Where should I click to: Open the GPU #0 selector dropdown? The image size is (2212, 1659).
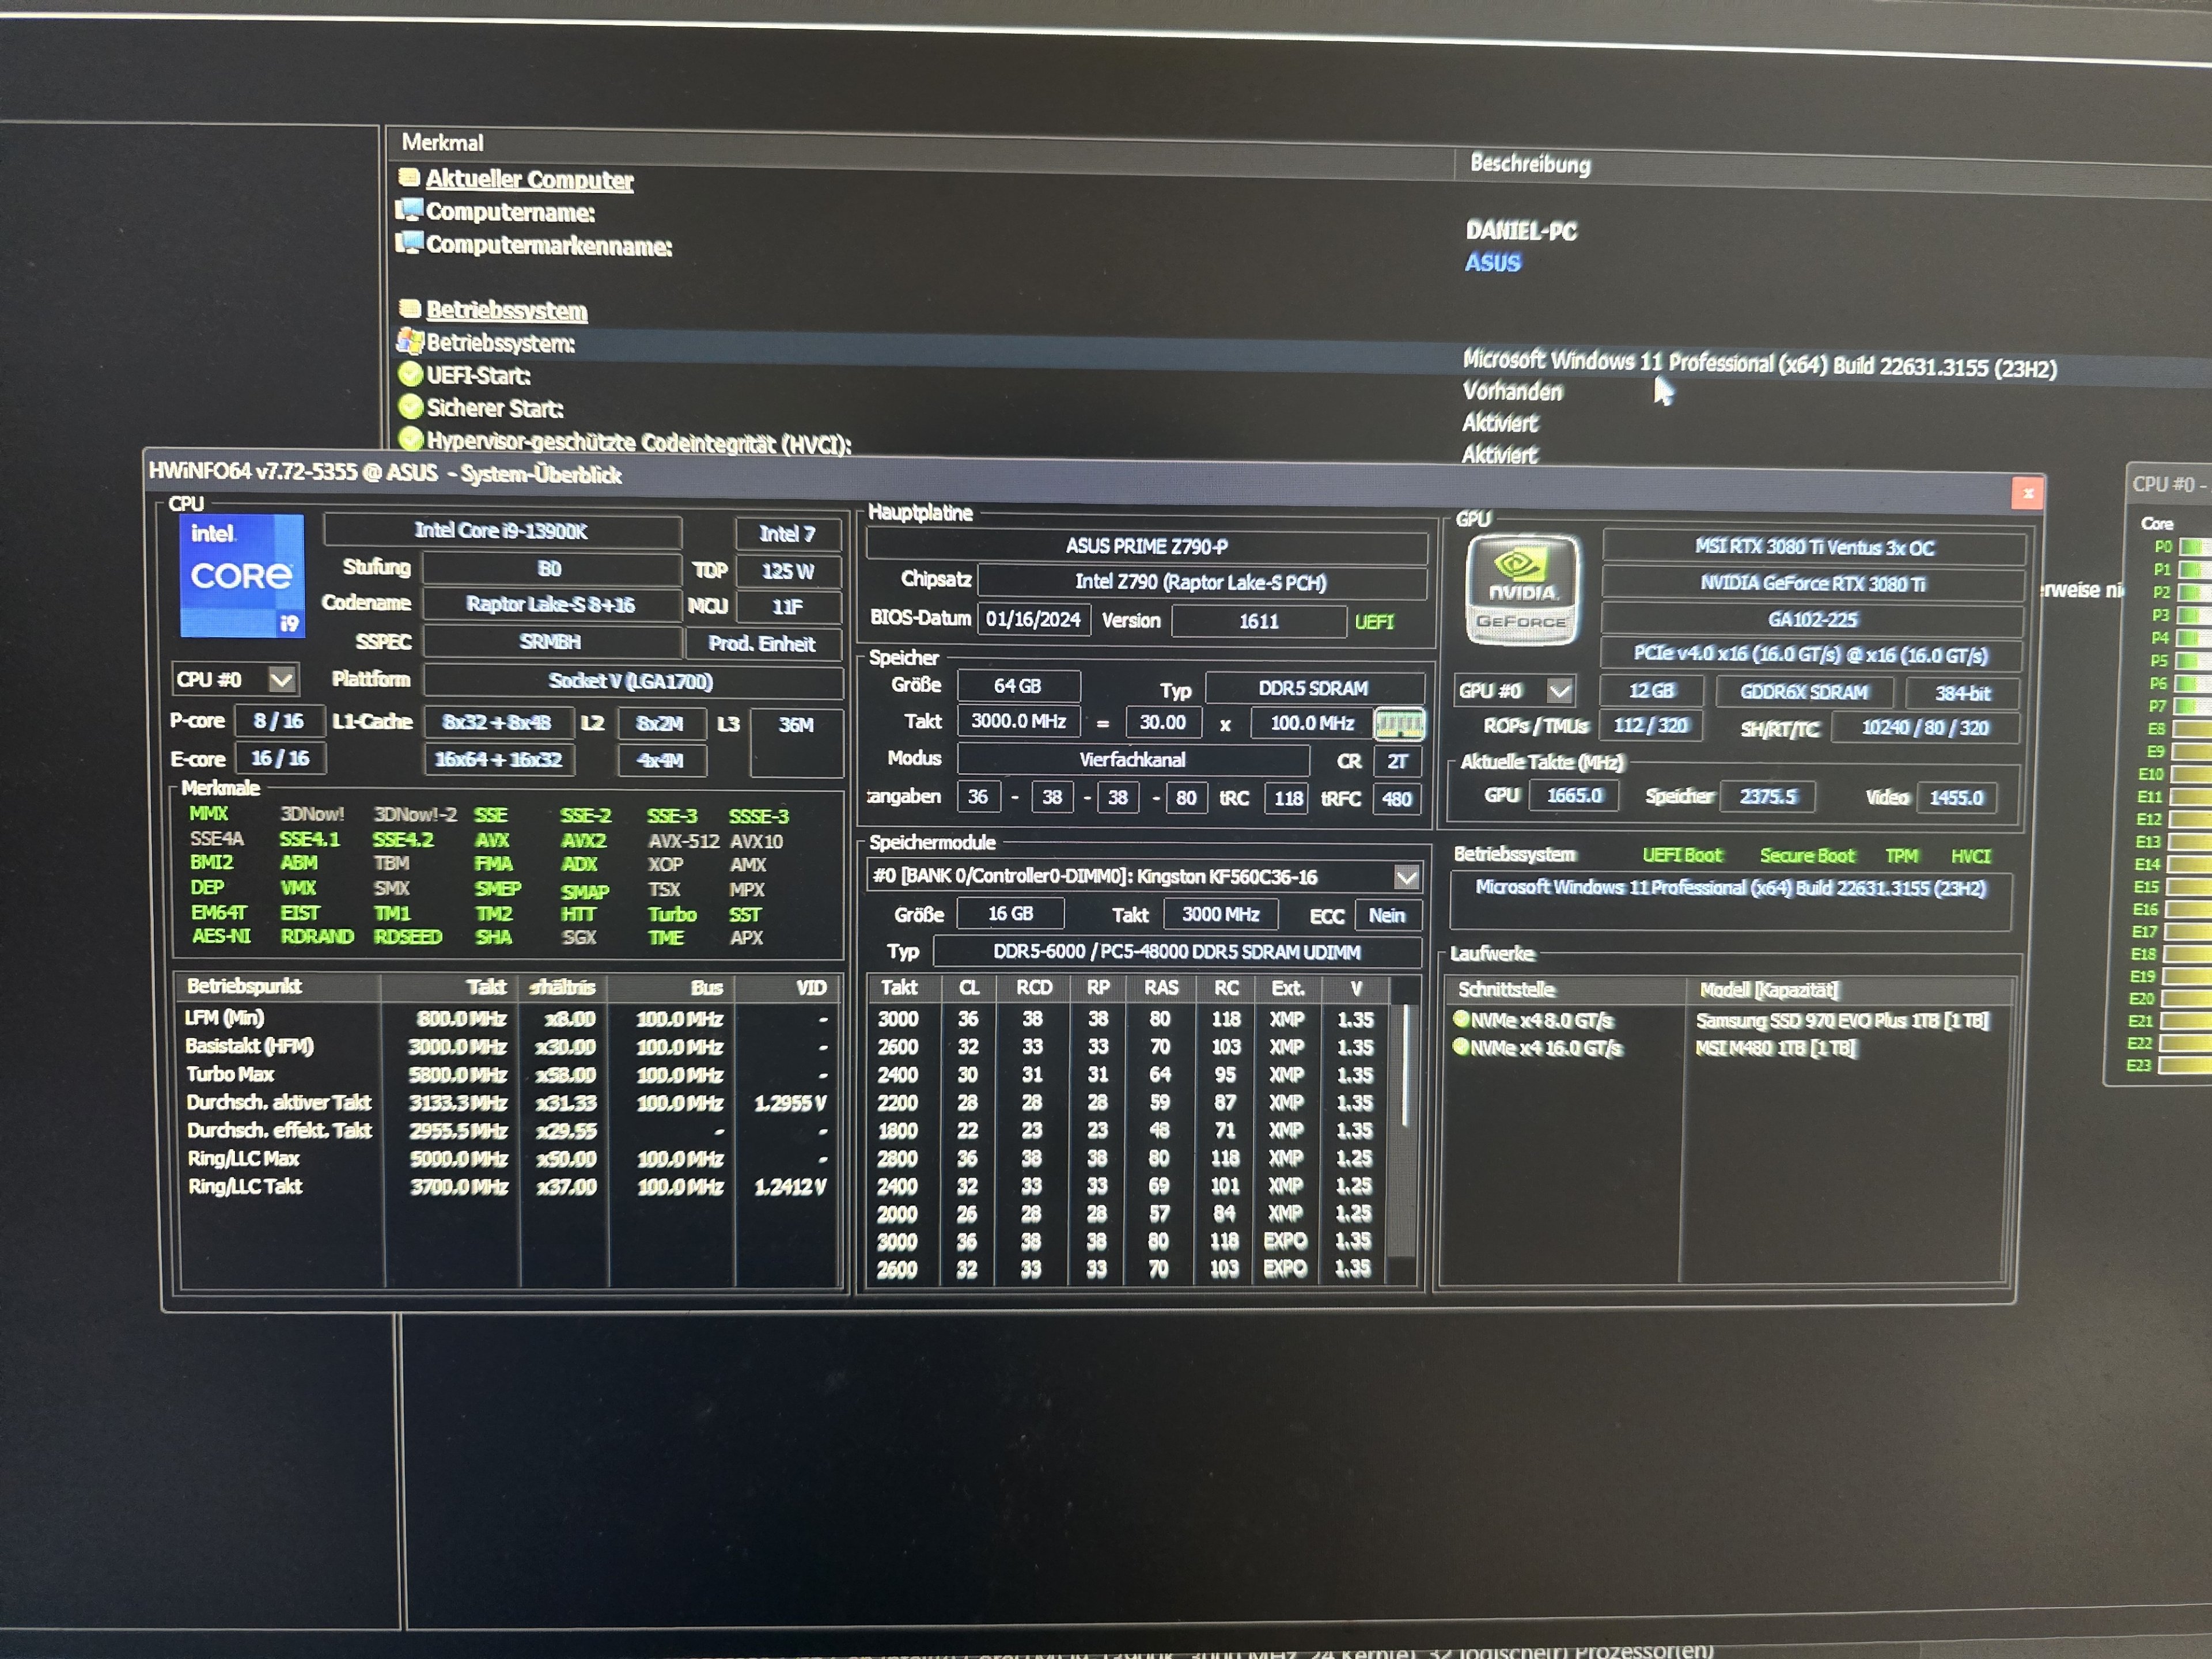(x=1560, y=690)
